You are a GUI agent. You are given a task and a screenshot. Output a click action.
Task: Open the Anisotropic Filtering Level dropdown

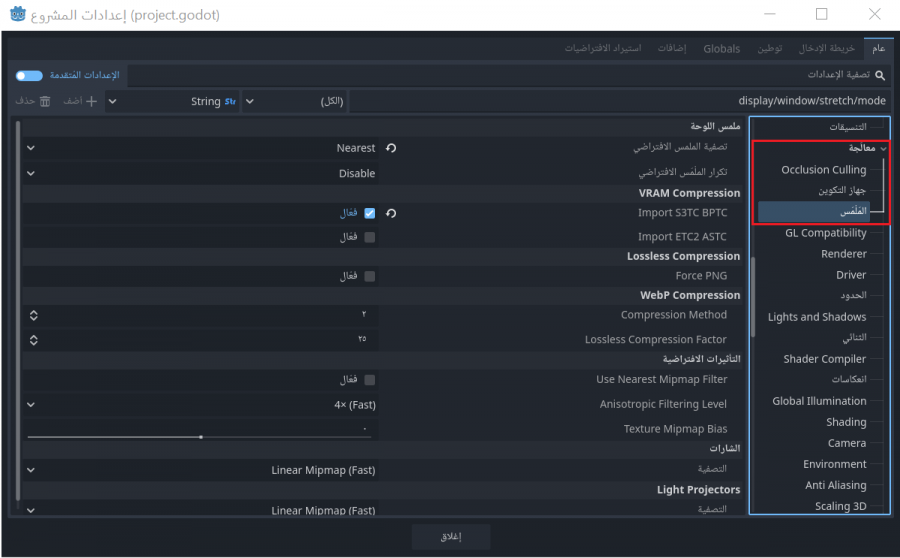point(200,405)
